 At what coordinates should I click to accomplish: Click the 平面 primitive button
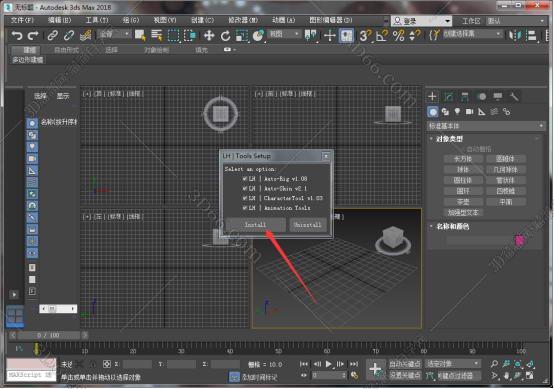[506, 202]
